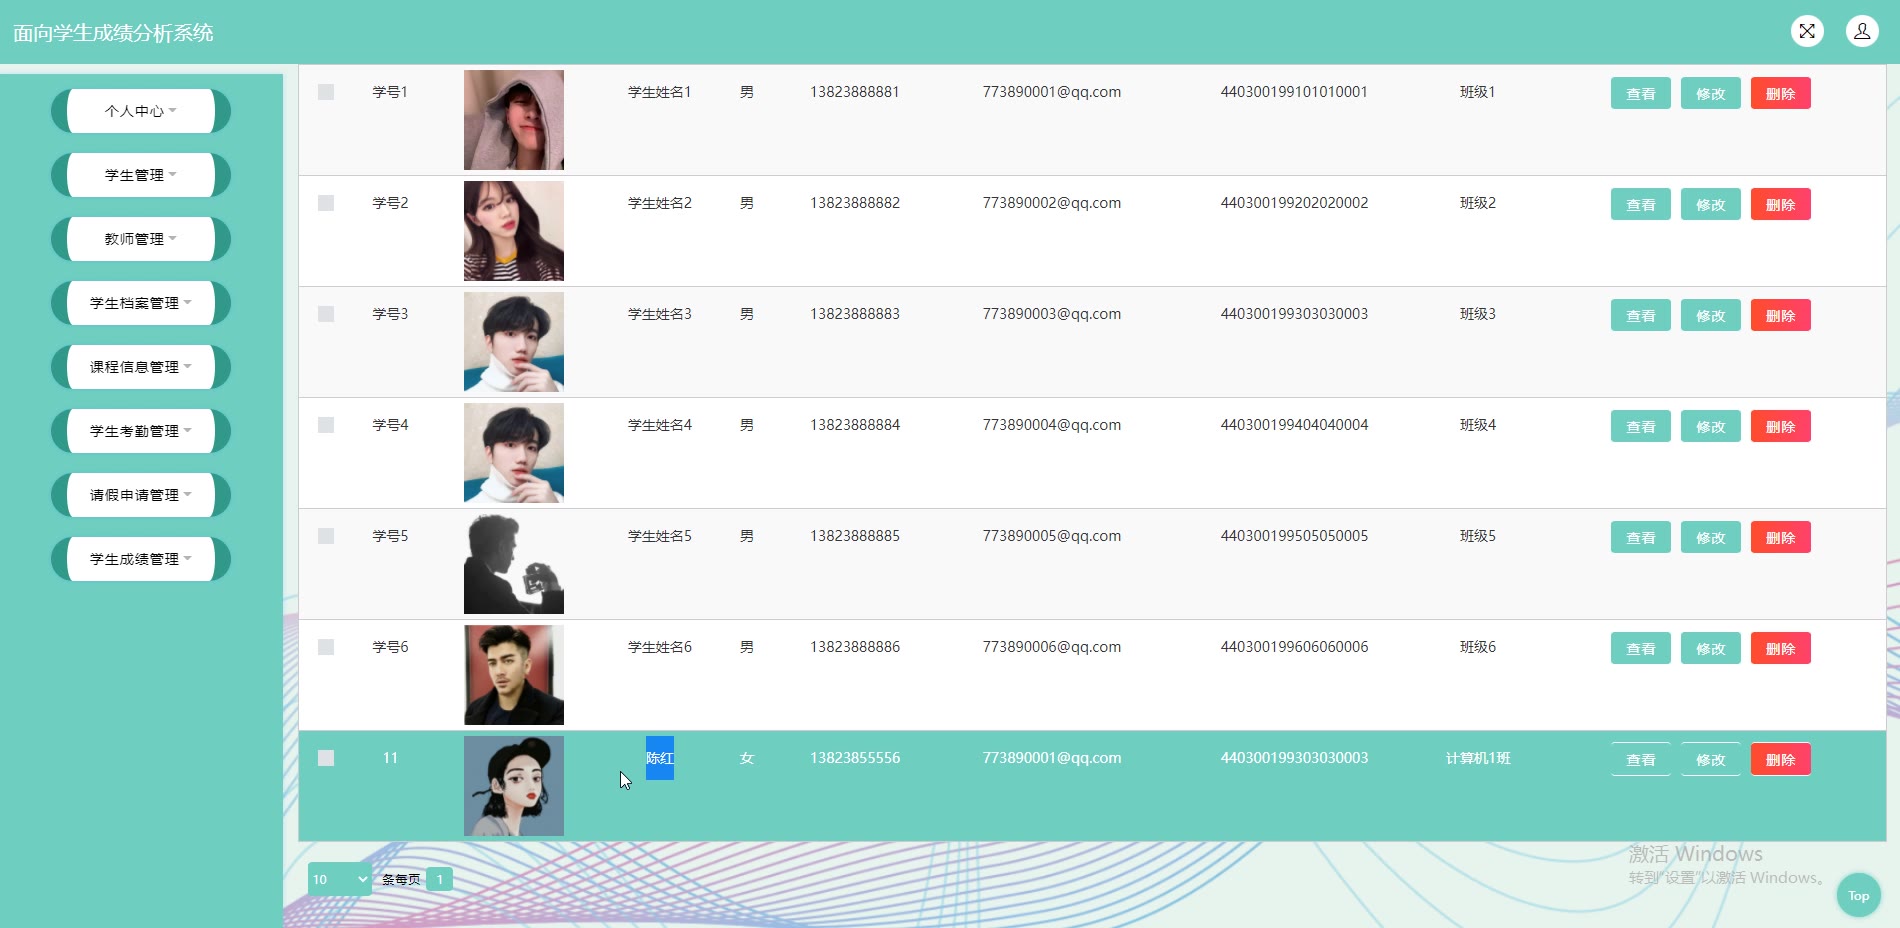Screen dimensions: 1900x928
Task: Check the box for 学号5 row
Action: (x=326, y=536)
